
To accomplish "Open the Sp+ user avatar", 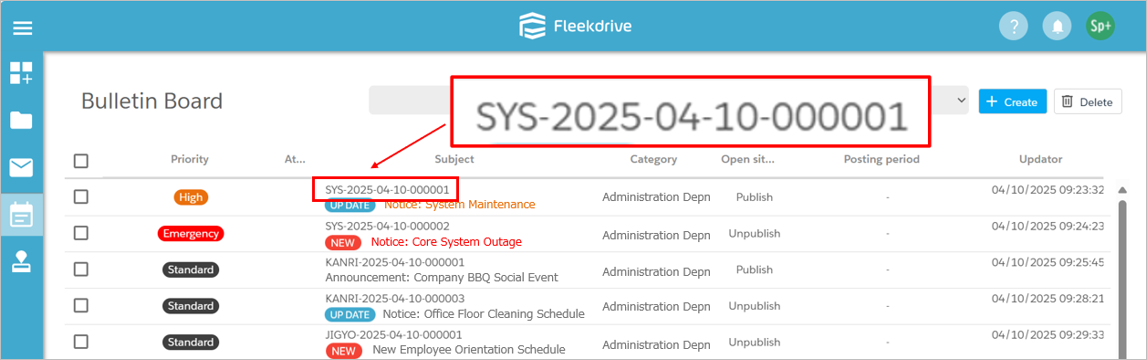I will click(1100, 26).
